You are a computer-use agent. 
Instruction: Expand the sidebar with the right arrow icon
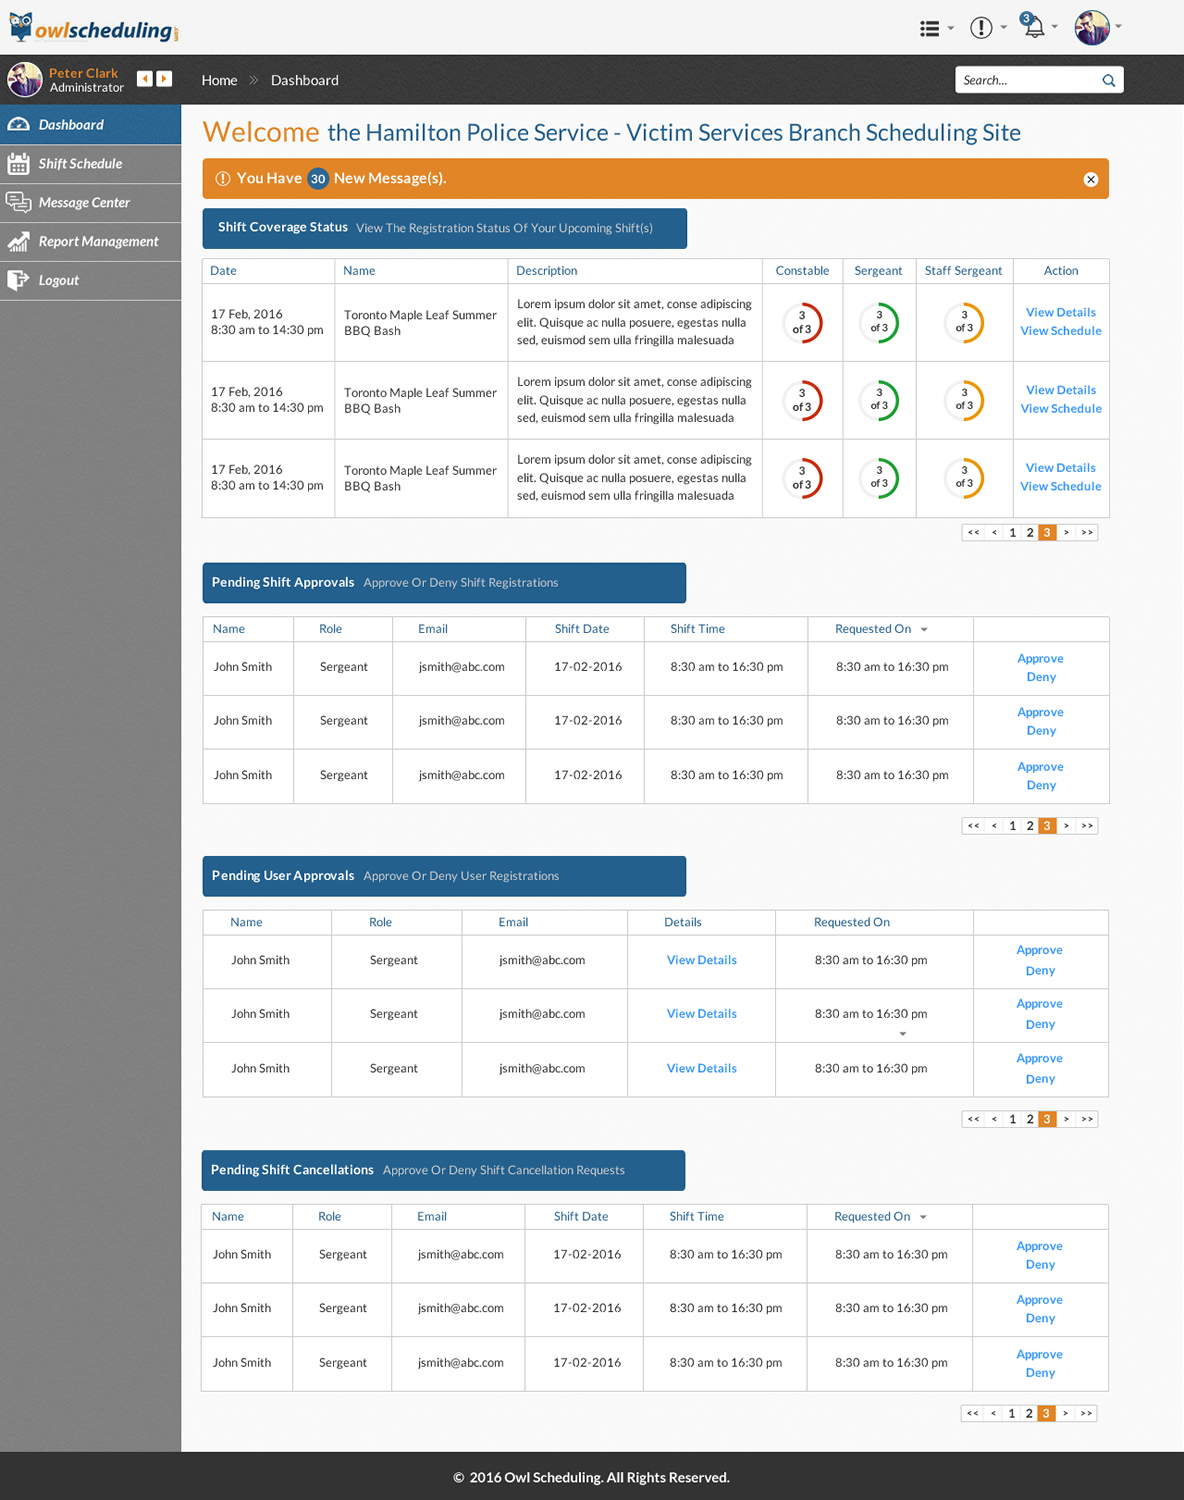(164, 78)
